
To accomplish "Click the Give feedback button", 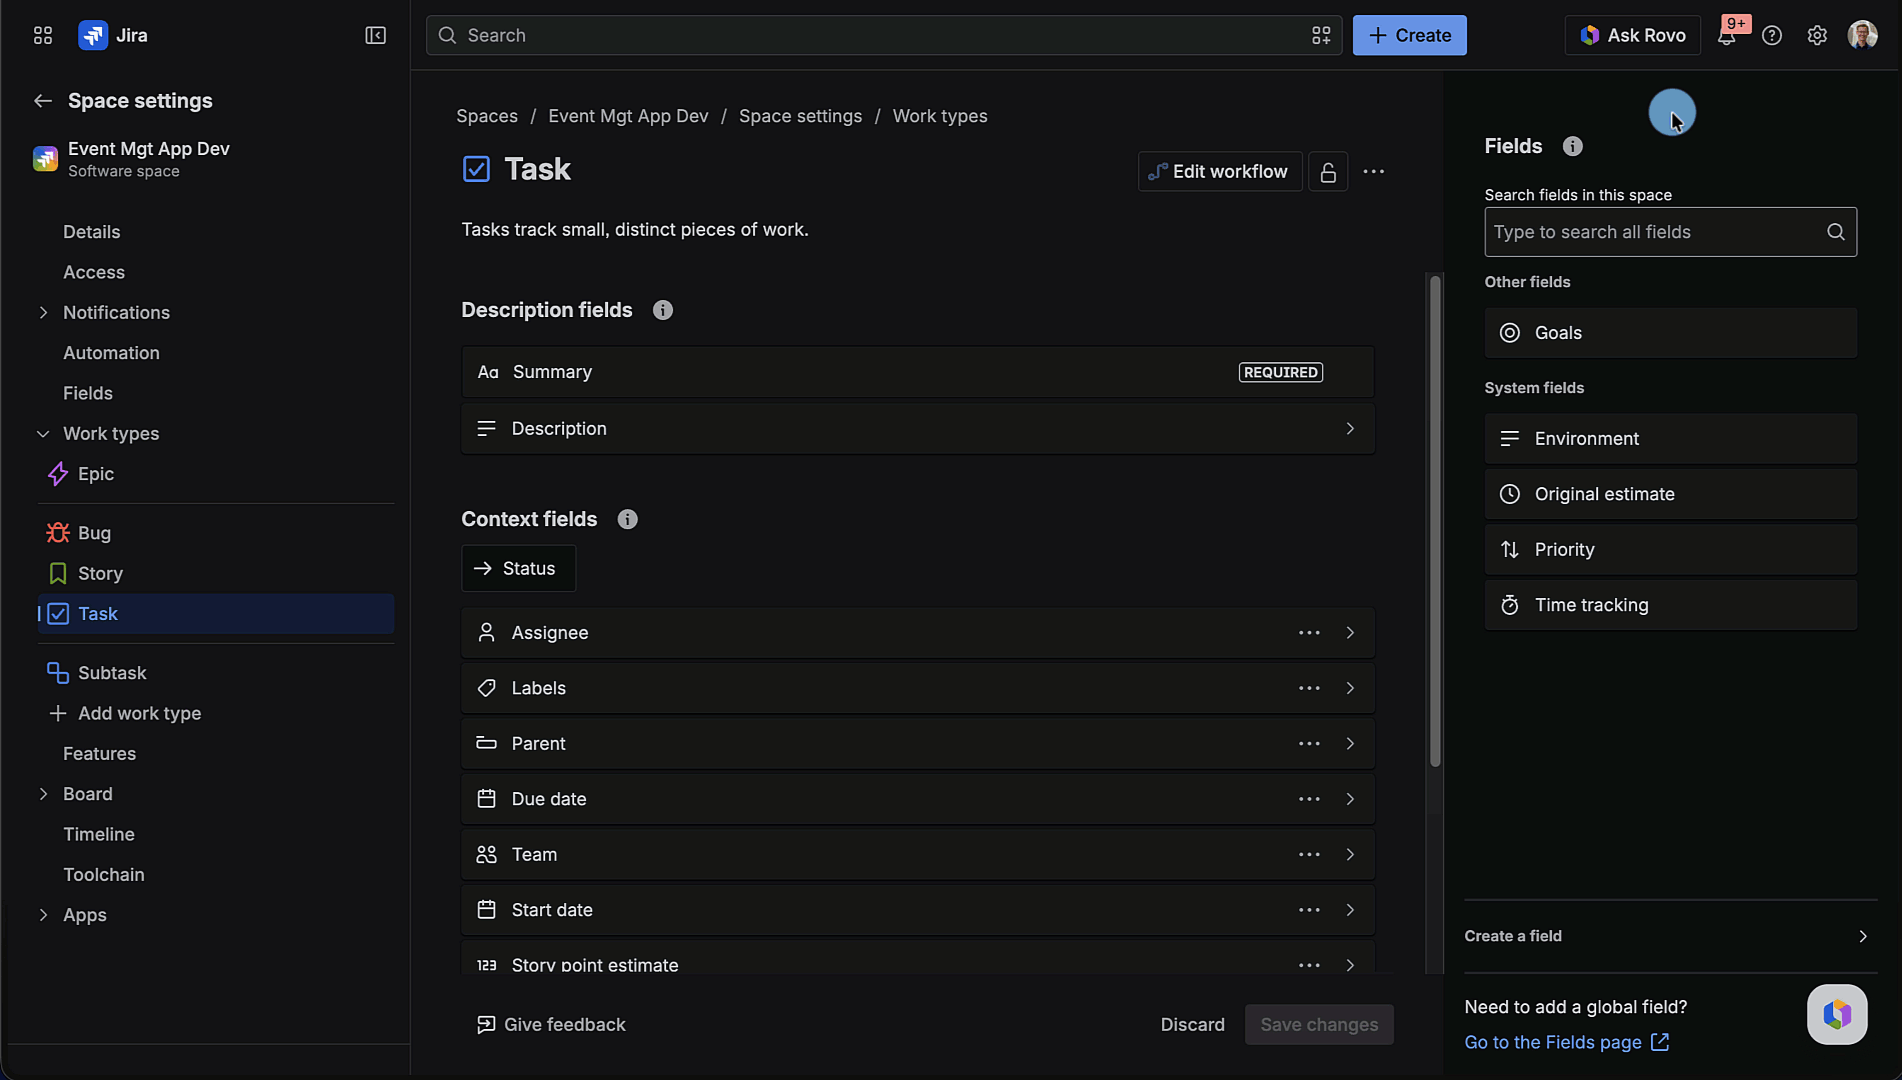I will click(551, 1025).
